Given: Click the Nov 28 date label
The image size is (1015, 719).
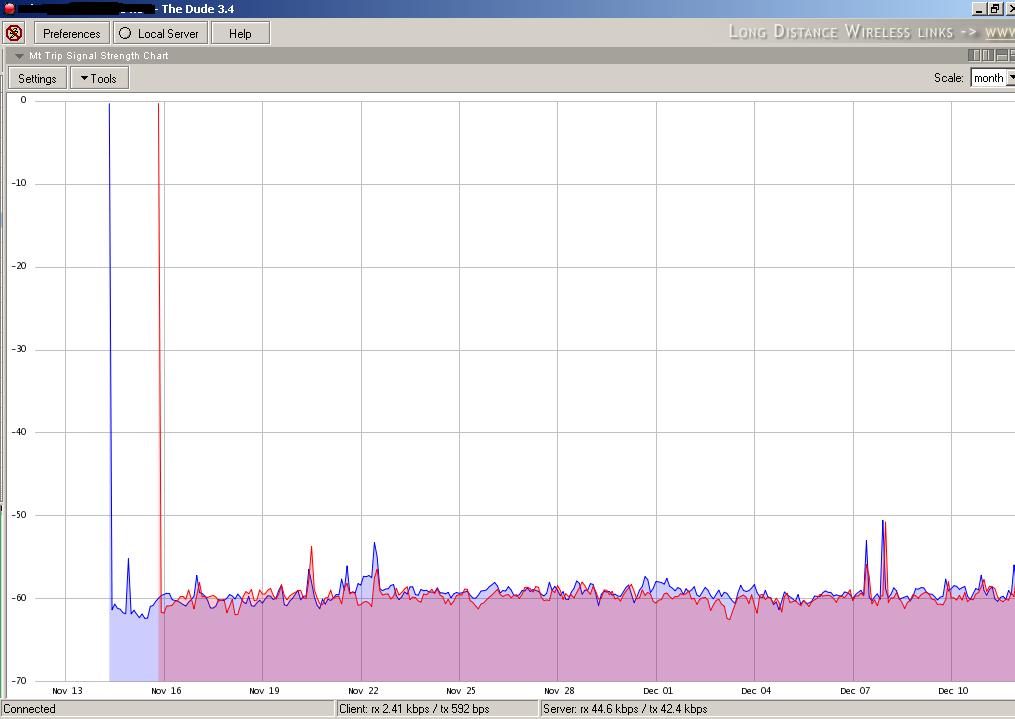Looking at the screenshot, I should point(559,691).
